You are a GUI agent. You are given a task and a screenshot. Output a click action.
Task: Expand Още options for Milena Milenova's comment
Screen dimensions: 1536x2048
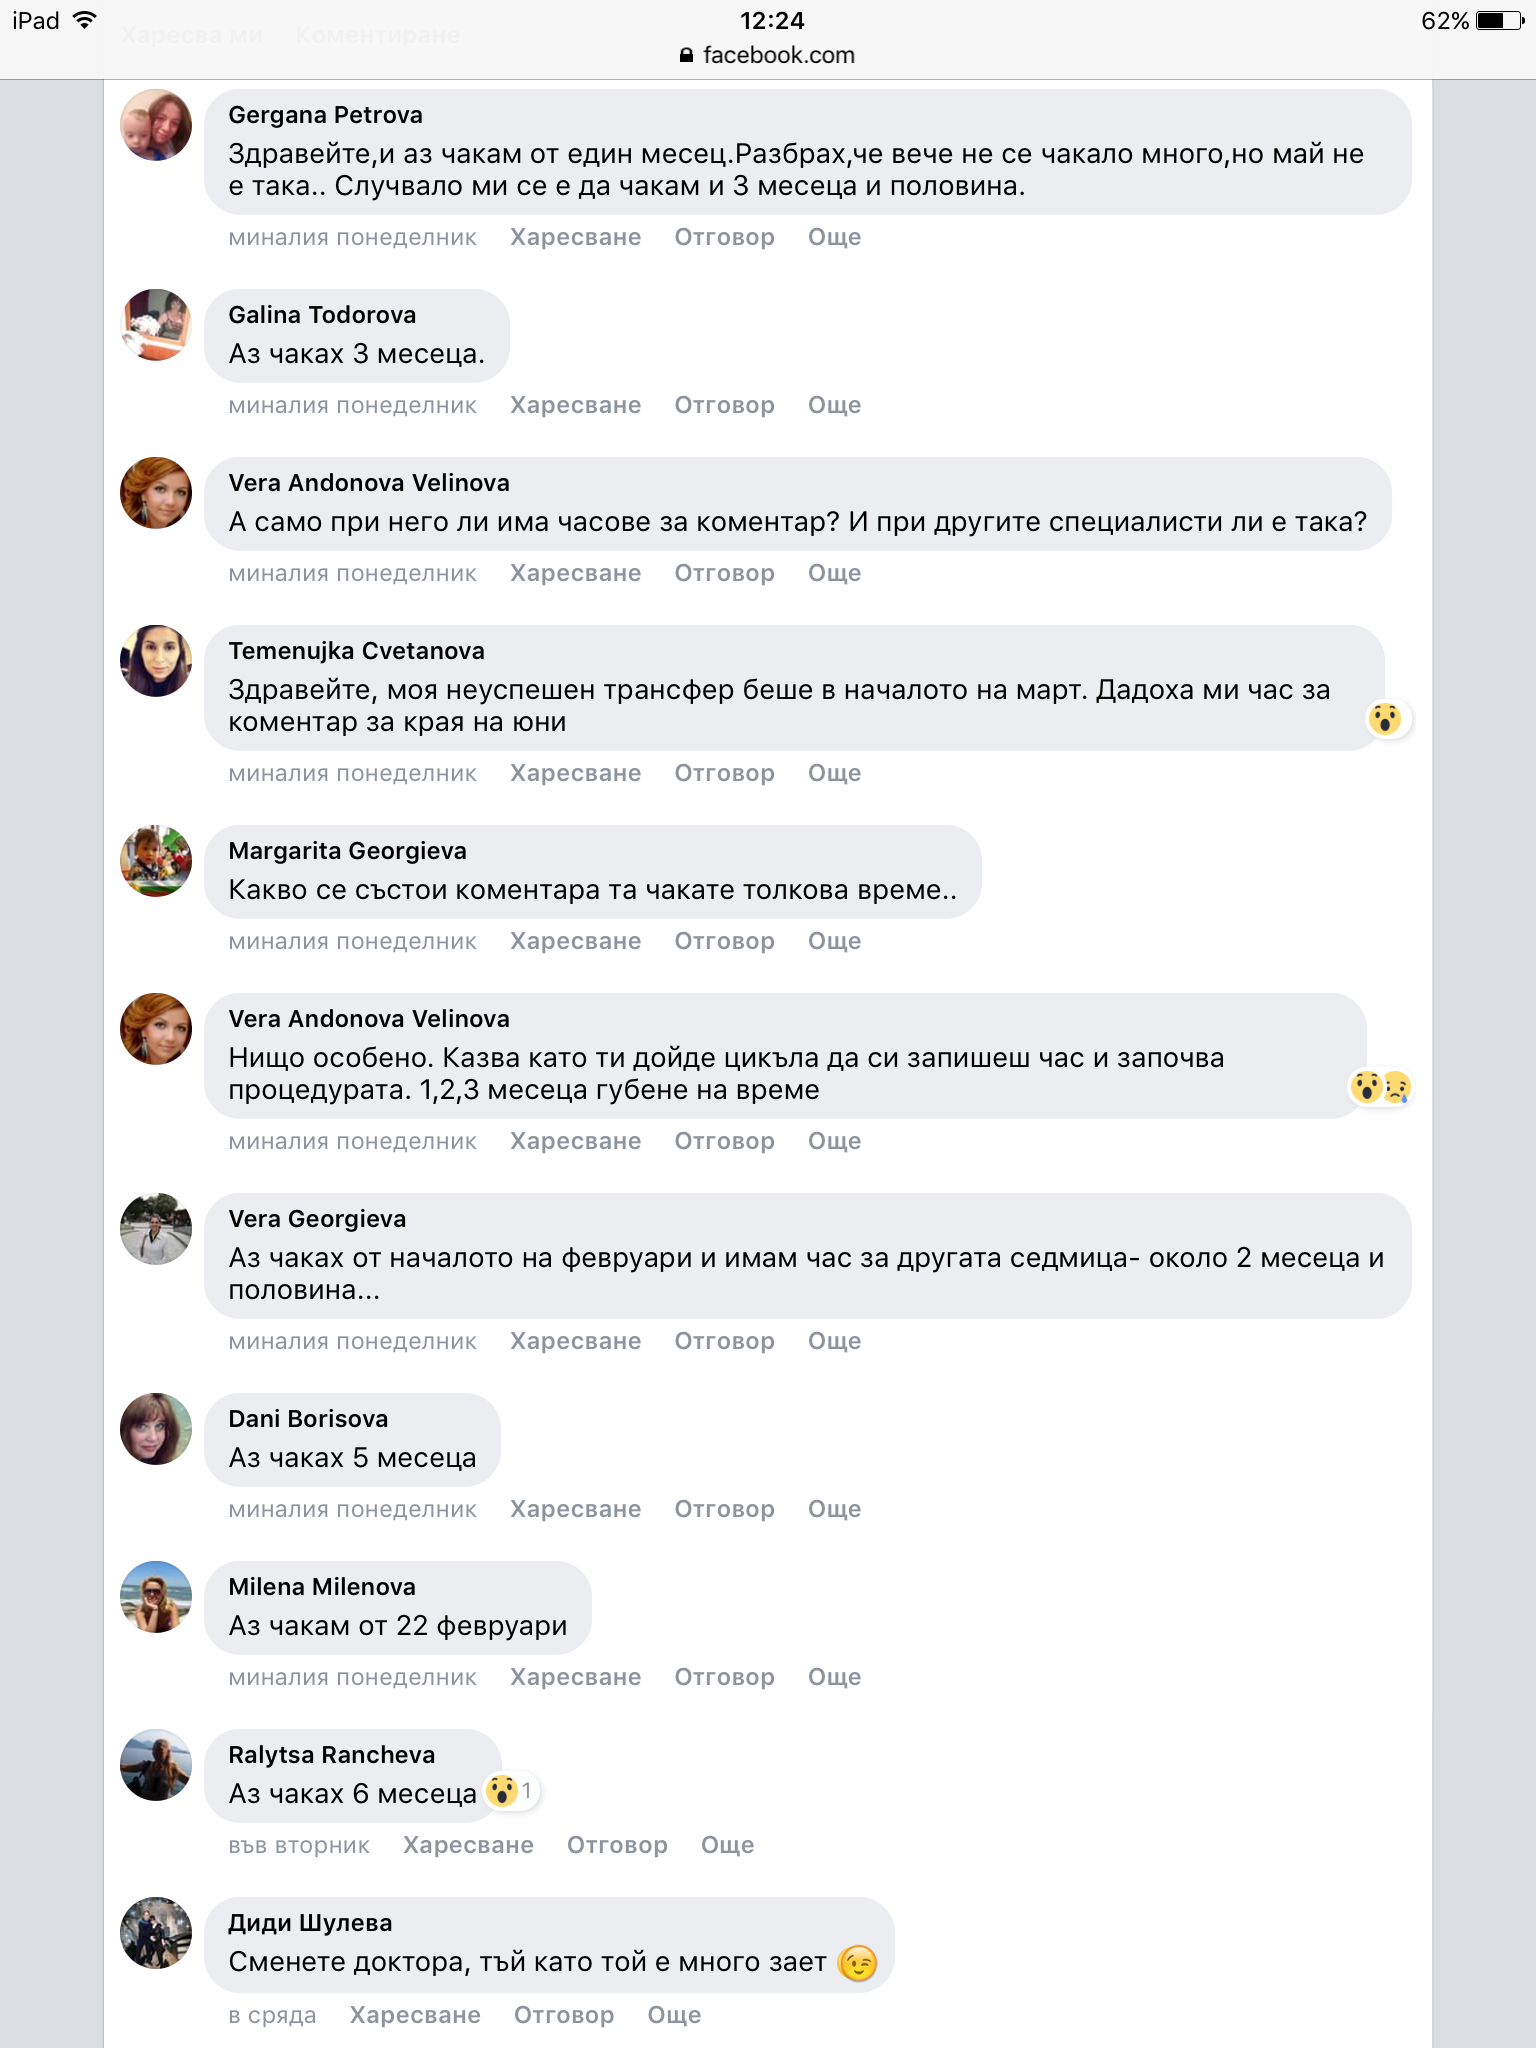tap(834, 1677)
